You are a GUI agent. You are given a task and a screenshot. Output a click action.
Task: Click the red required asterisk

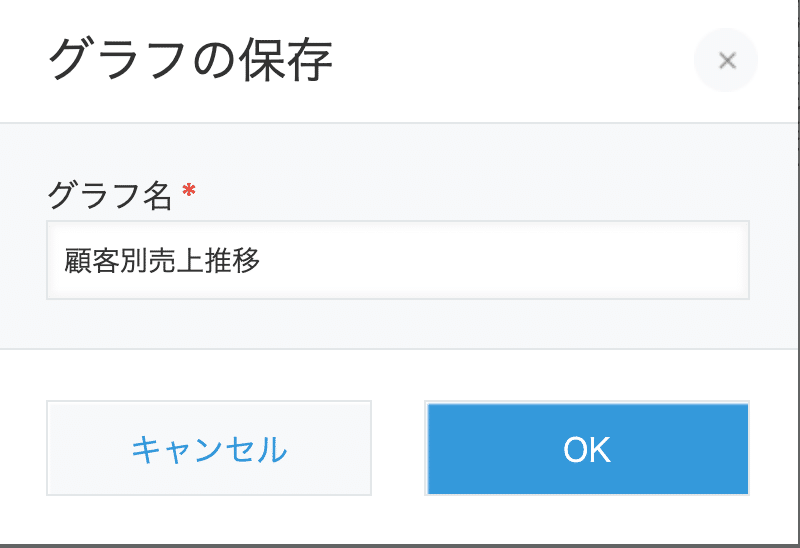point(189,191)
